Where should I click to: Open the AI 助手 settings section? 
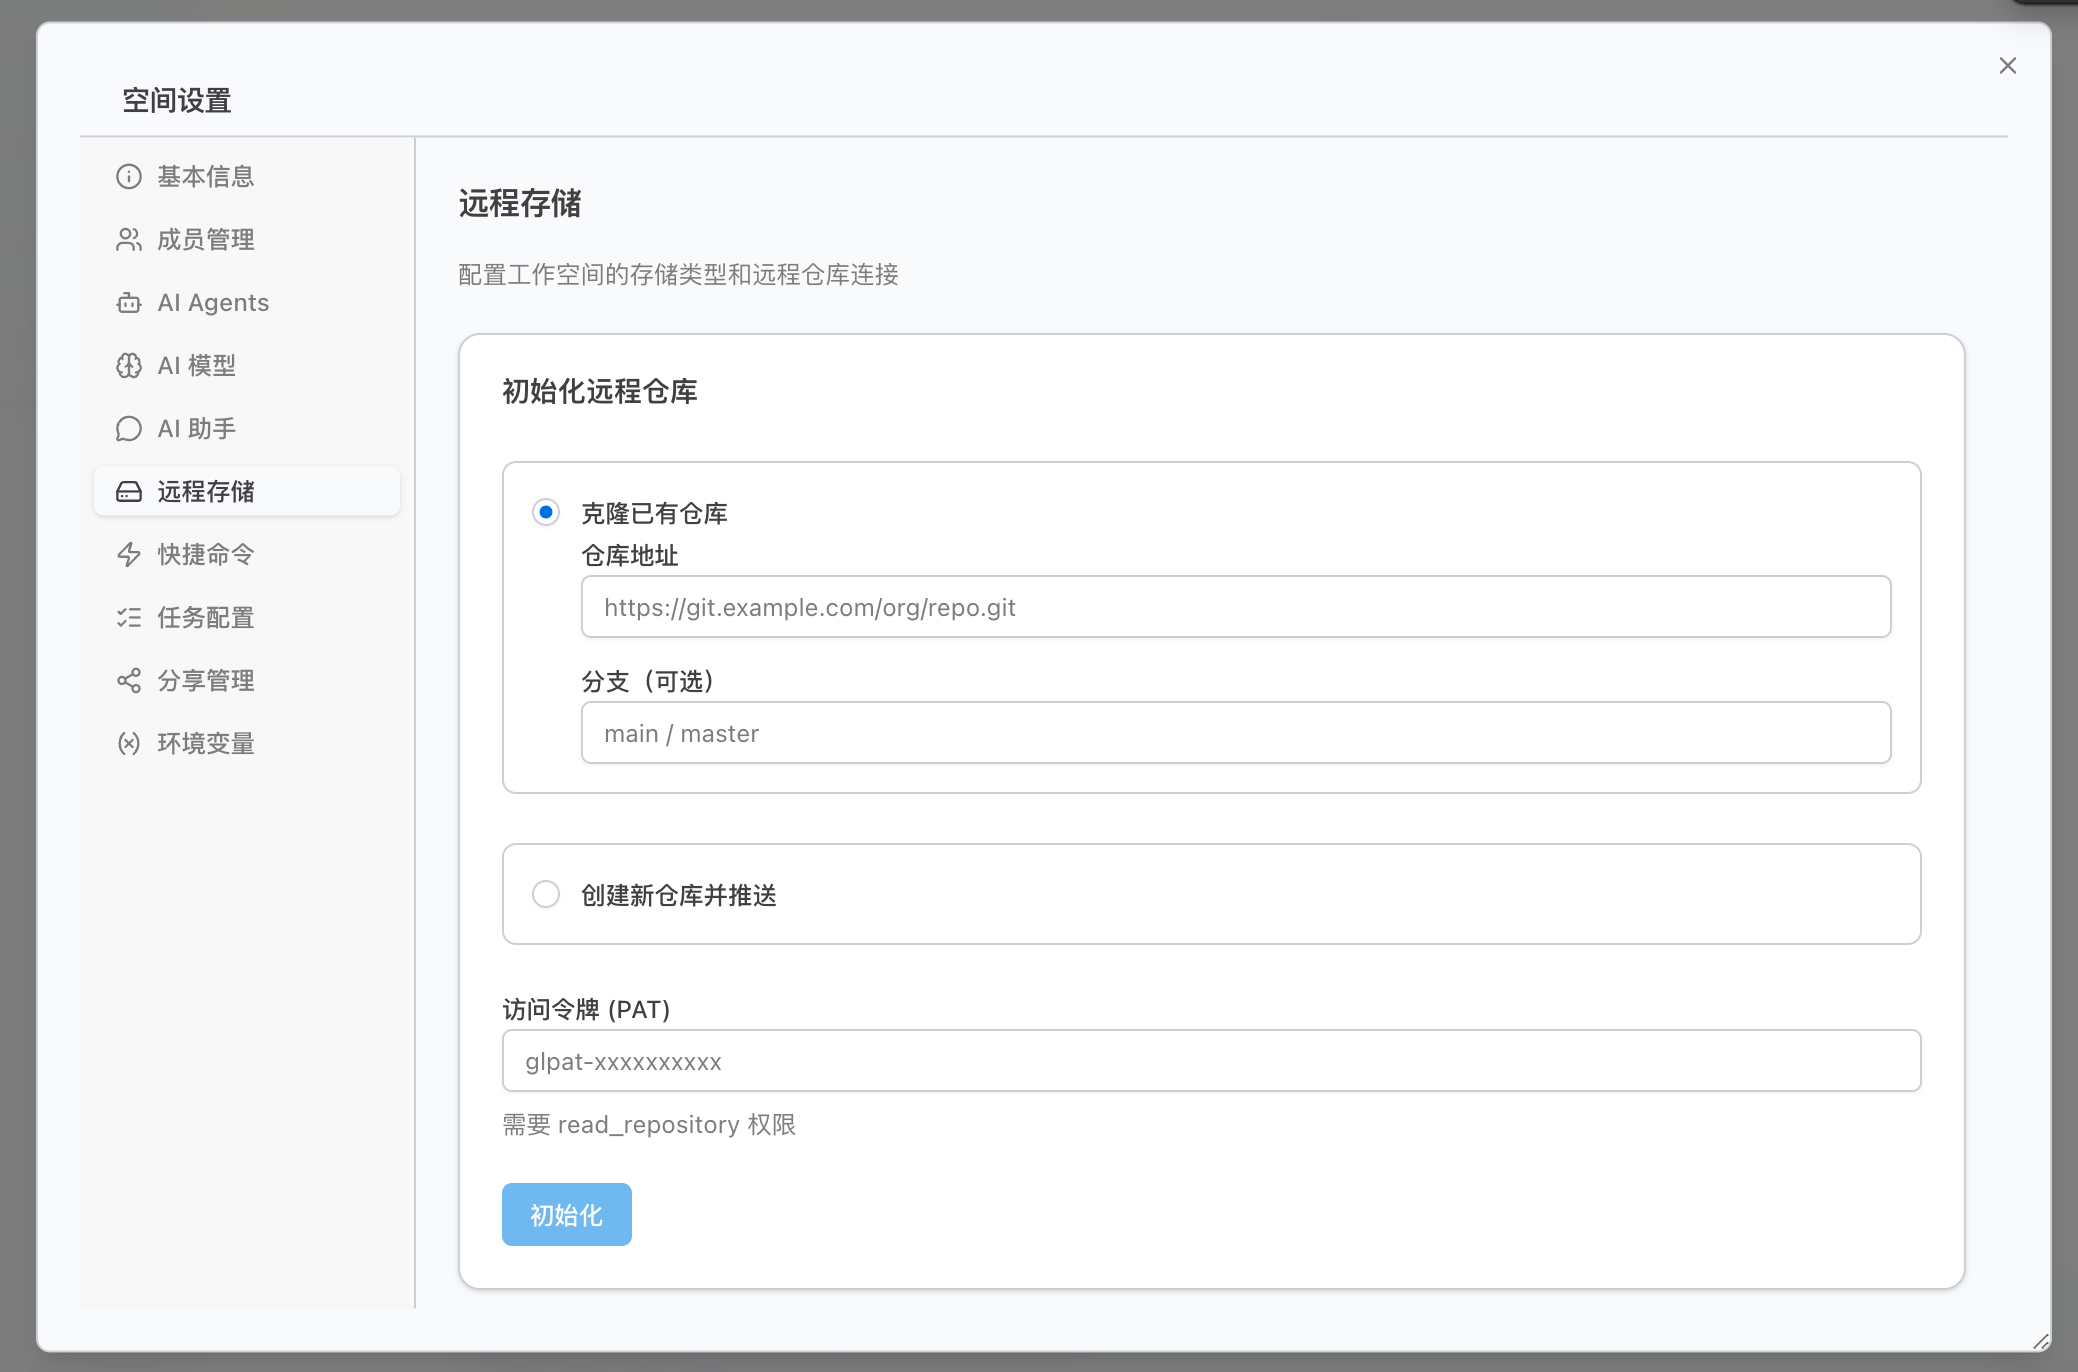(196, 428)
